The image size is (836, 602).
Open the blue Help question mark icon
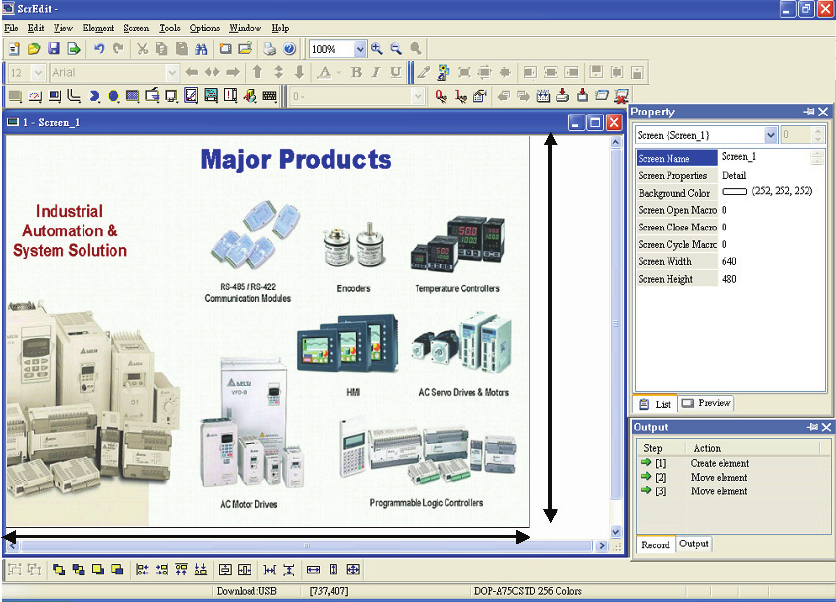coord(289,48)
